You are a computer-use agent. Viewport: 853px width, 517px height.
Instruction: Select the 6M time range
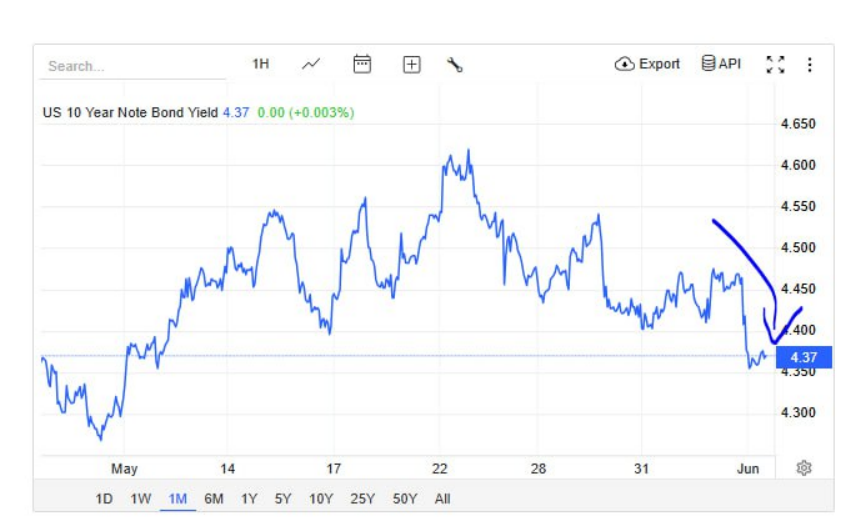click(x=214, y=498)
